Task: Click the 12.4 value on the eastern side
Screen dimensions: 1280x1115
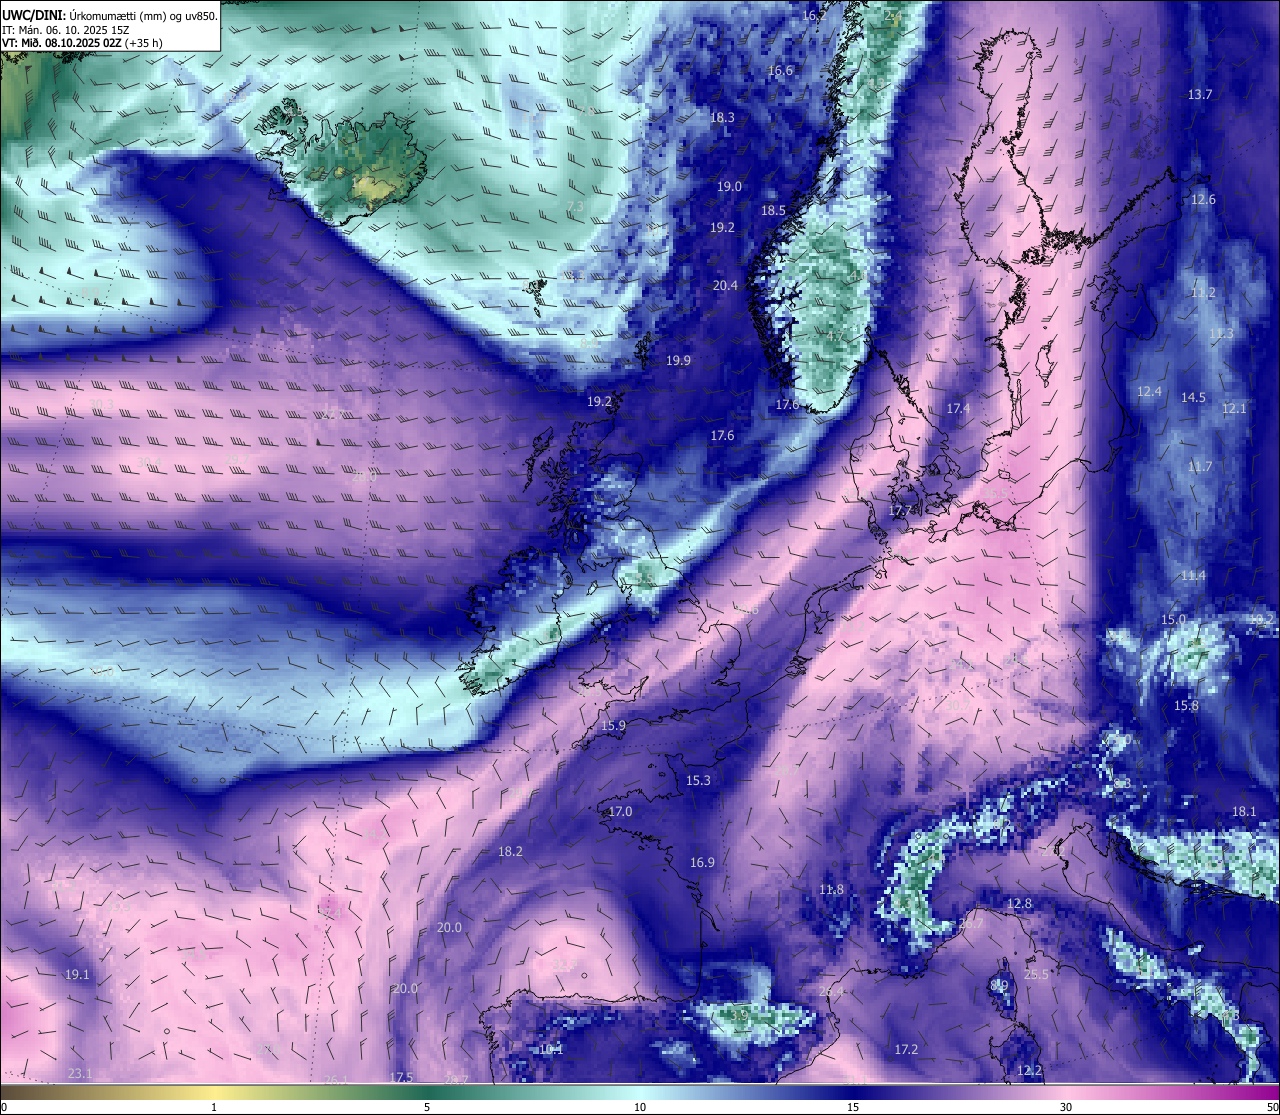Action: [1149, 391]
